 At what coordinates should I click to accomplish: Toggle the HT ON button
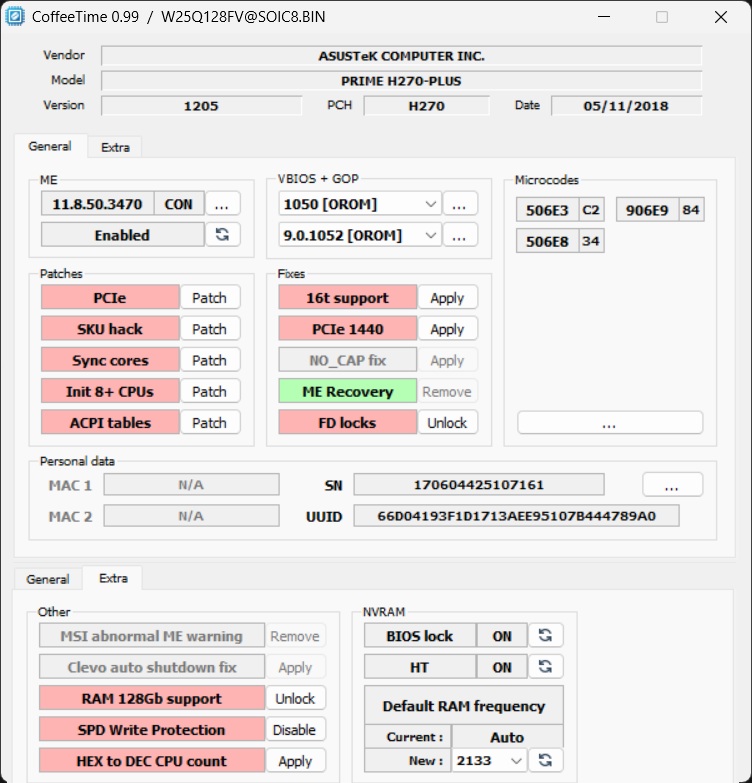(502, 667)
